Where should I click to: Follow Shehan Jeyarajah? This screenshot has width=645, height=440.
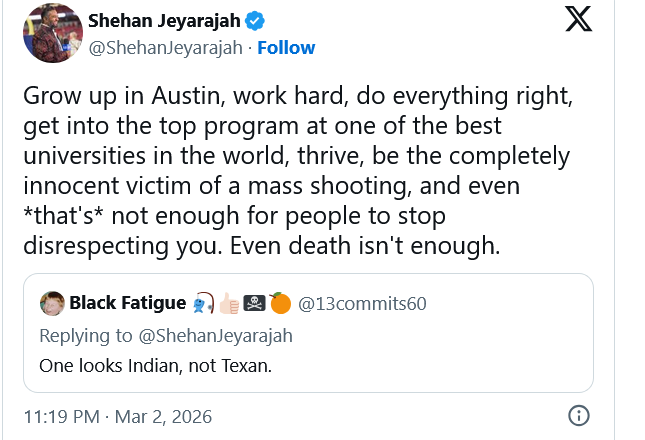click(x=288, y=47)
